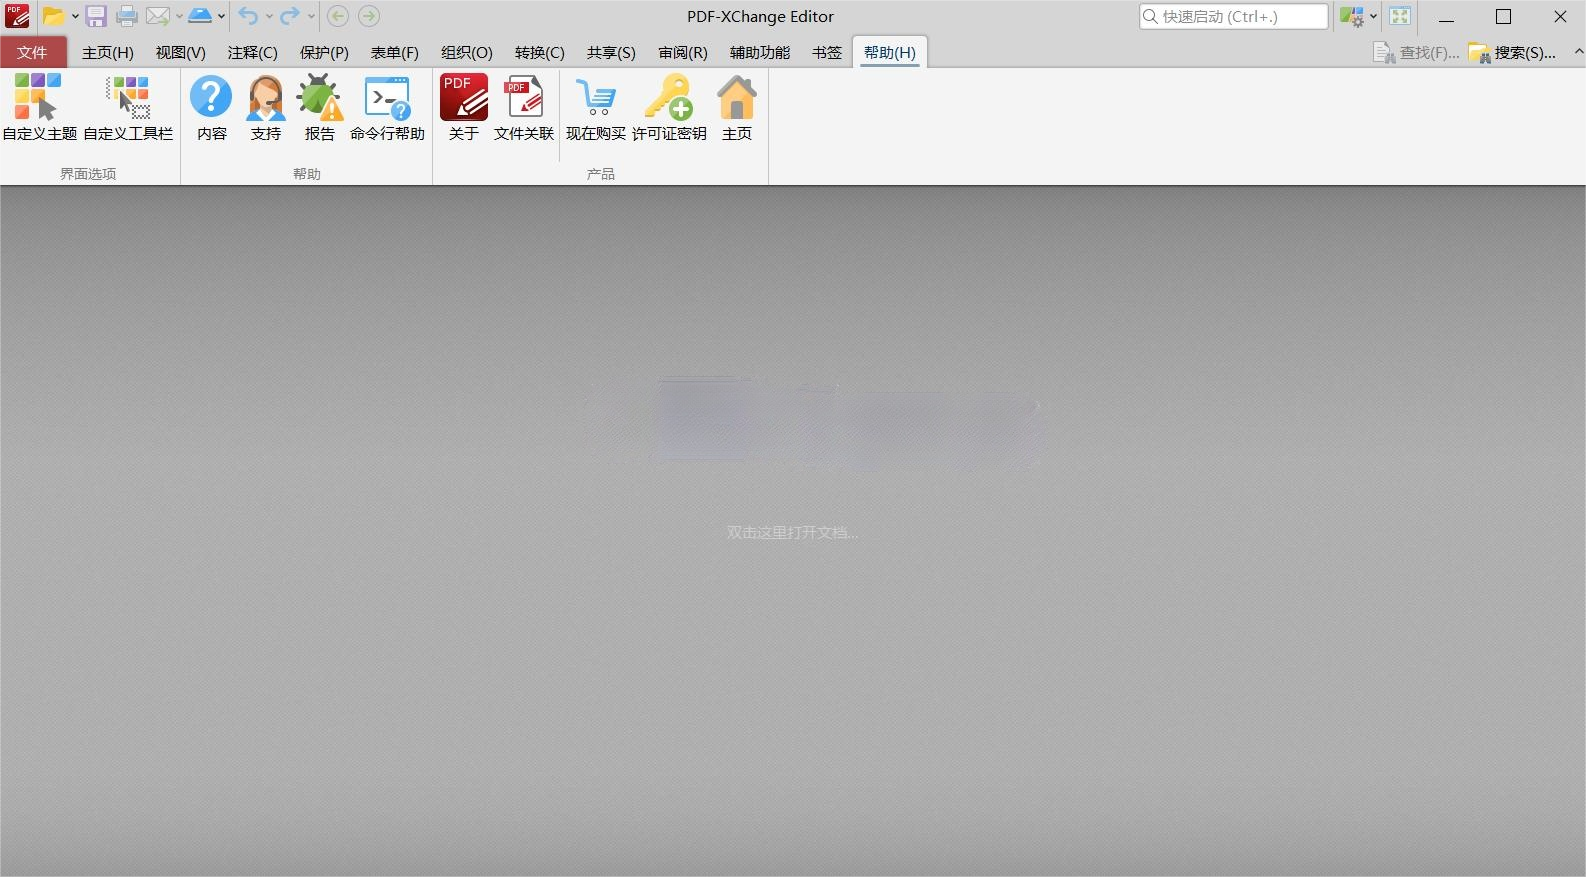
Task: Open the 内容 help contents
Action: 211,107
